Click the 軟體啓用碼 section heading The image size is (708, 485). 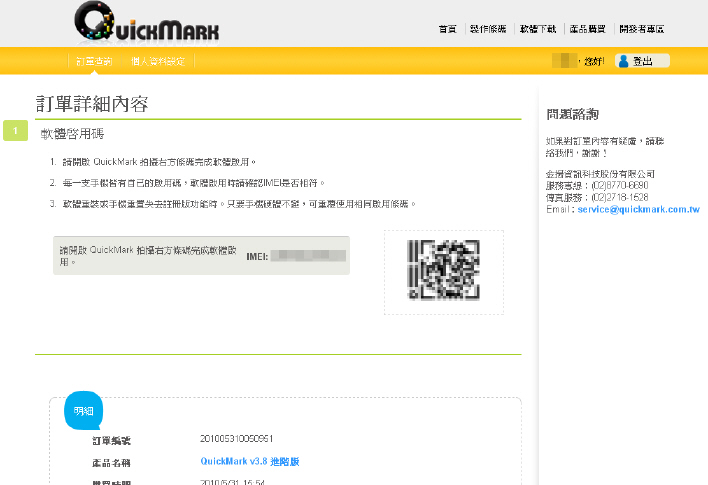tap(72, 133)
